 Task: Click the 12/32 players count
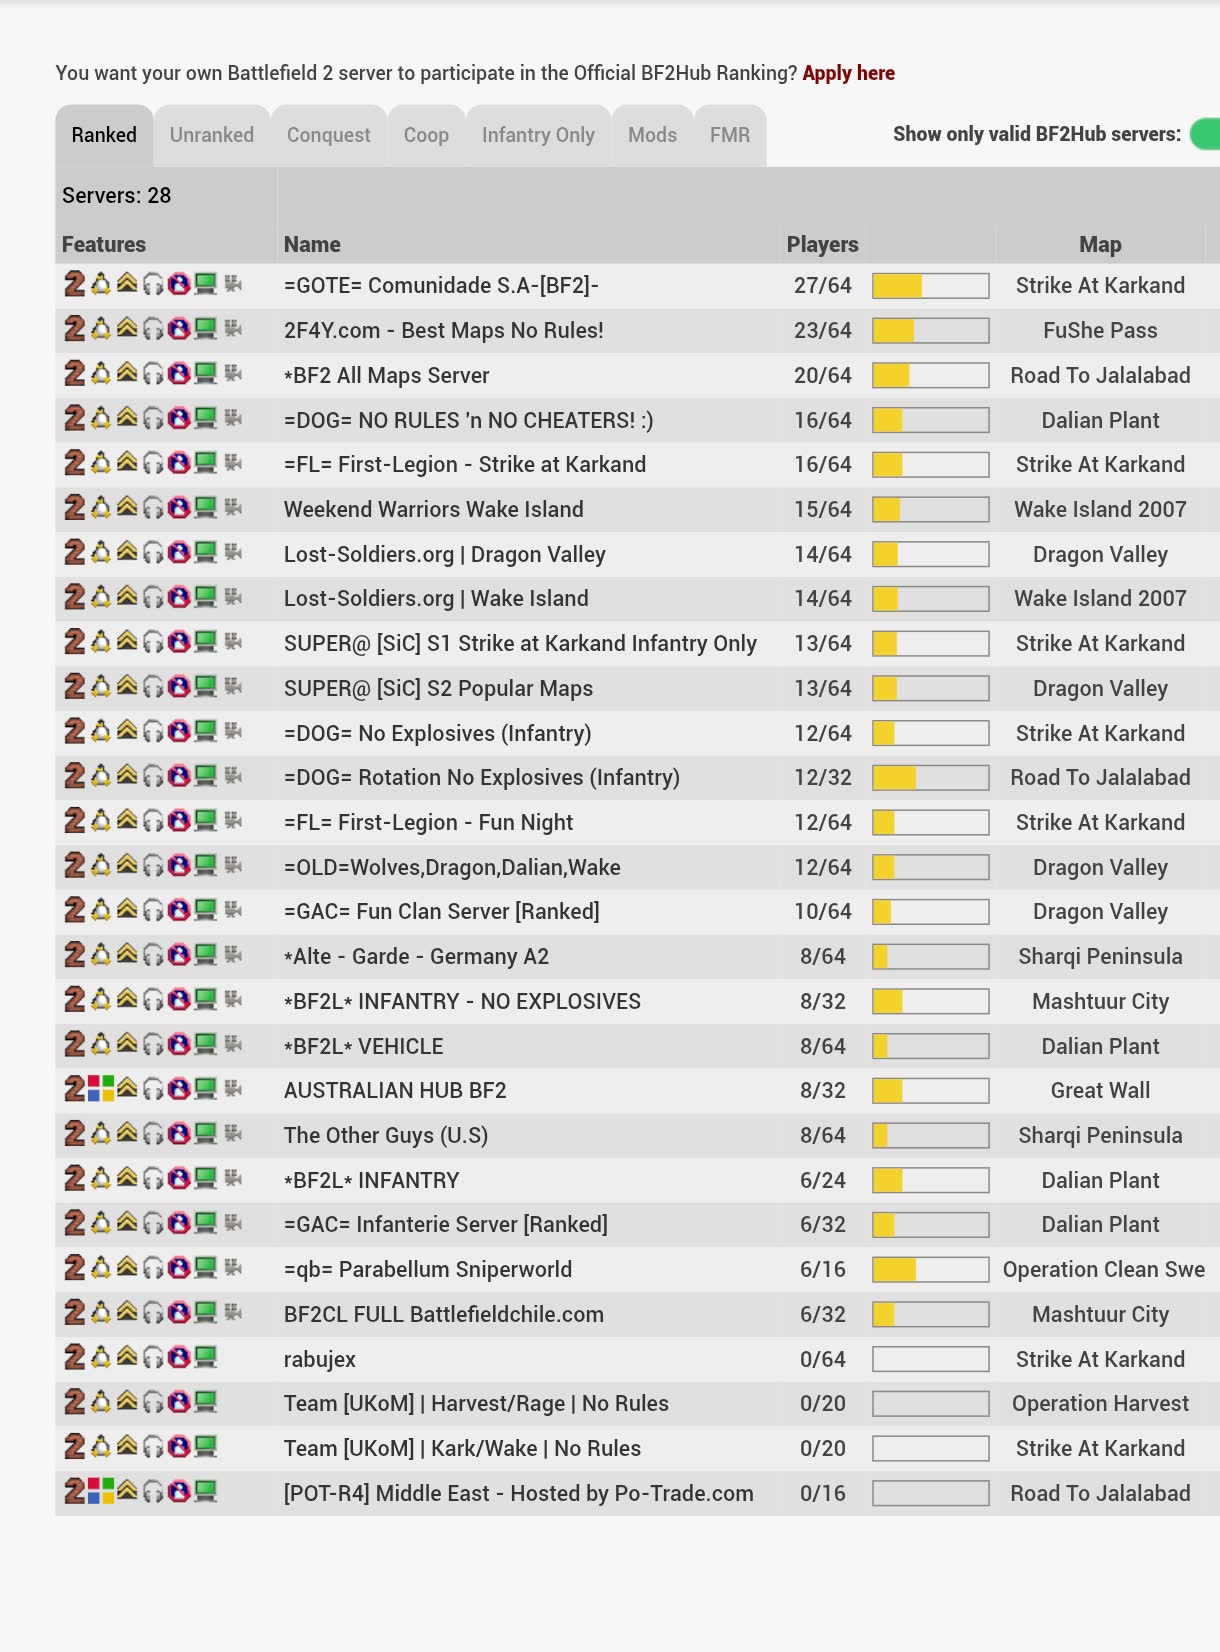tap(823, 777)
